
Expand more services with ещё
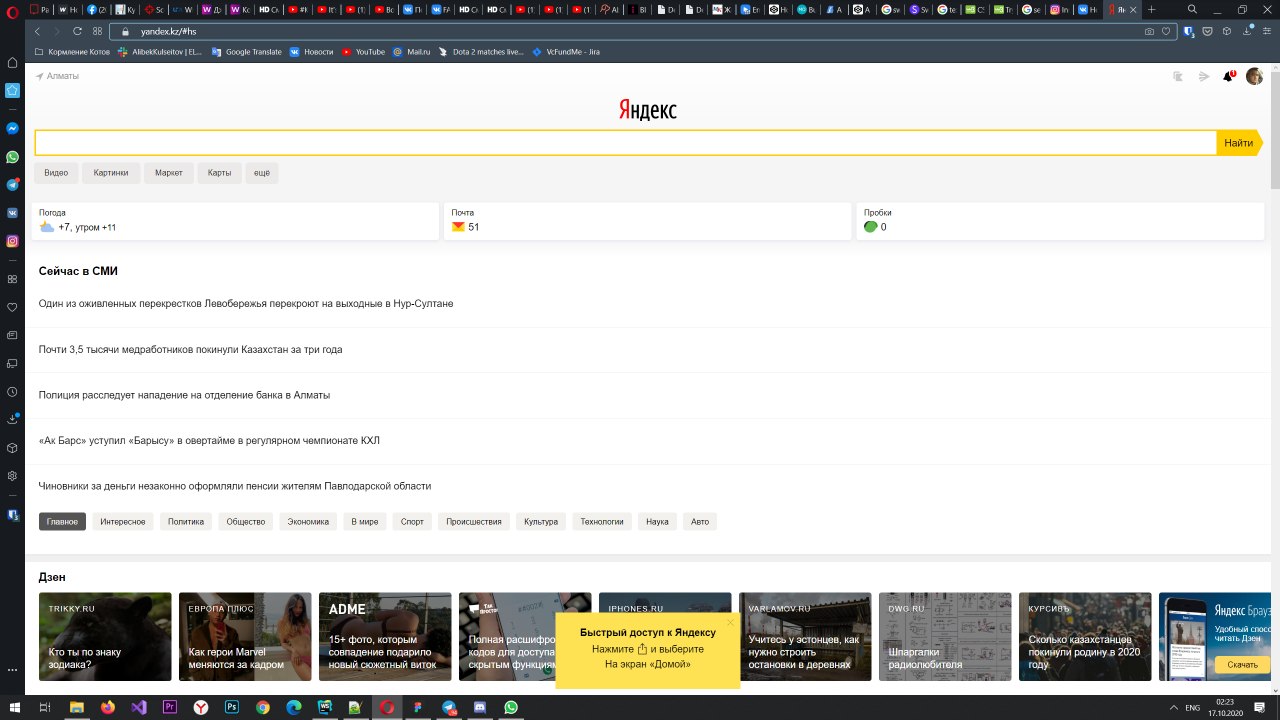point(262,173)
